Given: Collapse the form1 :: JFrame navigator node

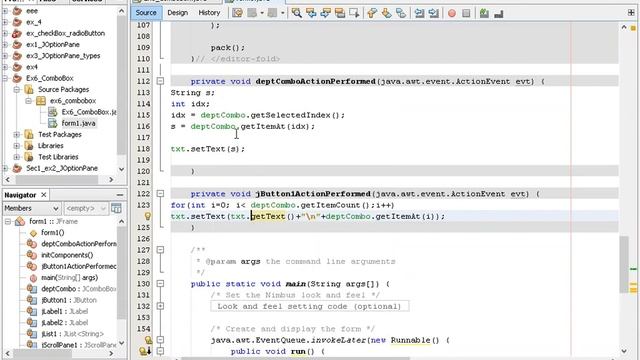Looking at the screenshot, I should click(x=8, y=221).
